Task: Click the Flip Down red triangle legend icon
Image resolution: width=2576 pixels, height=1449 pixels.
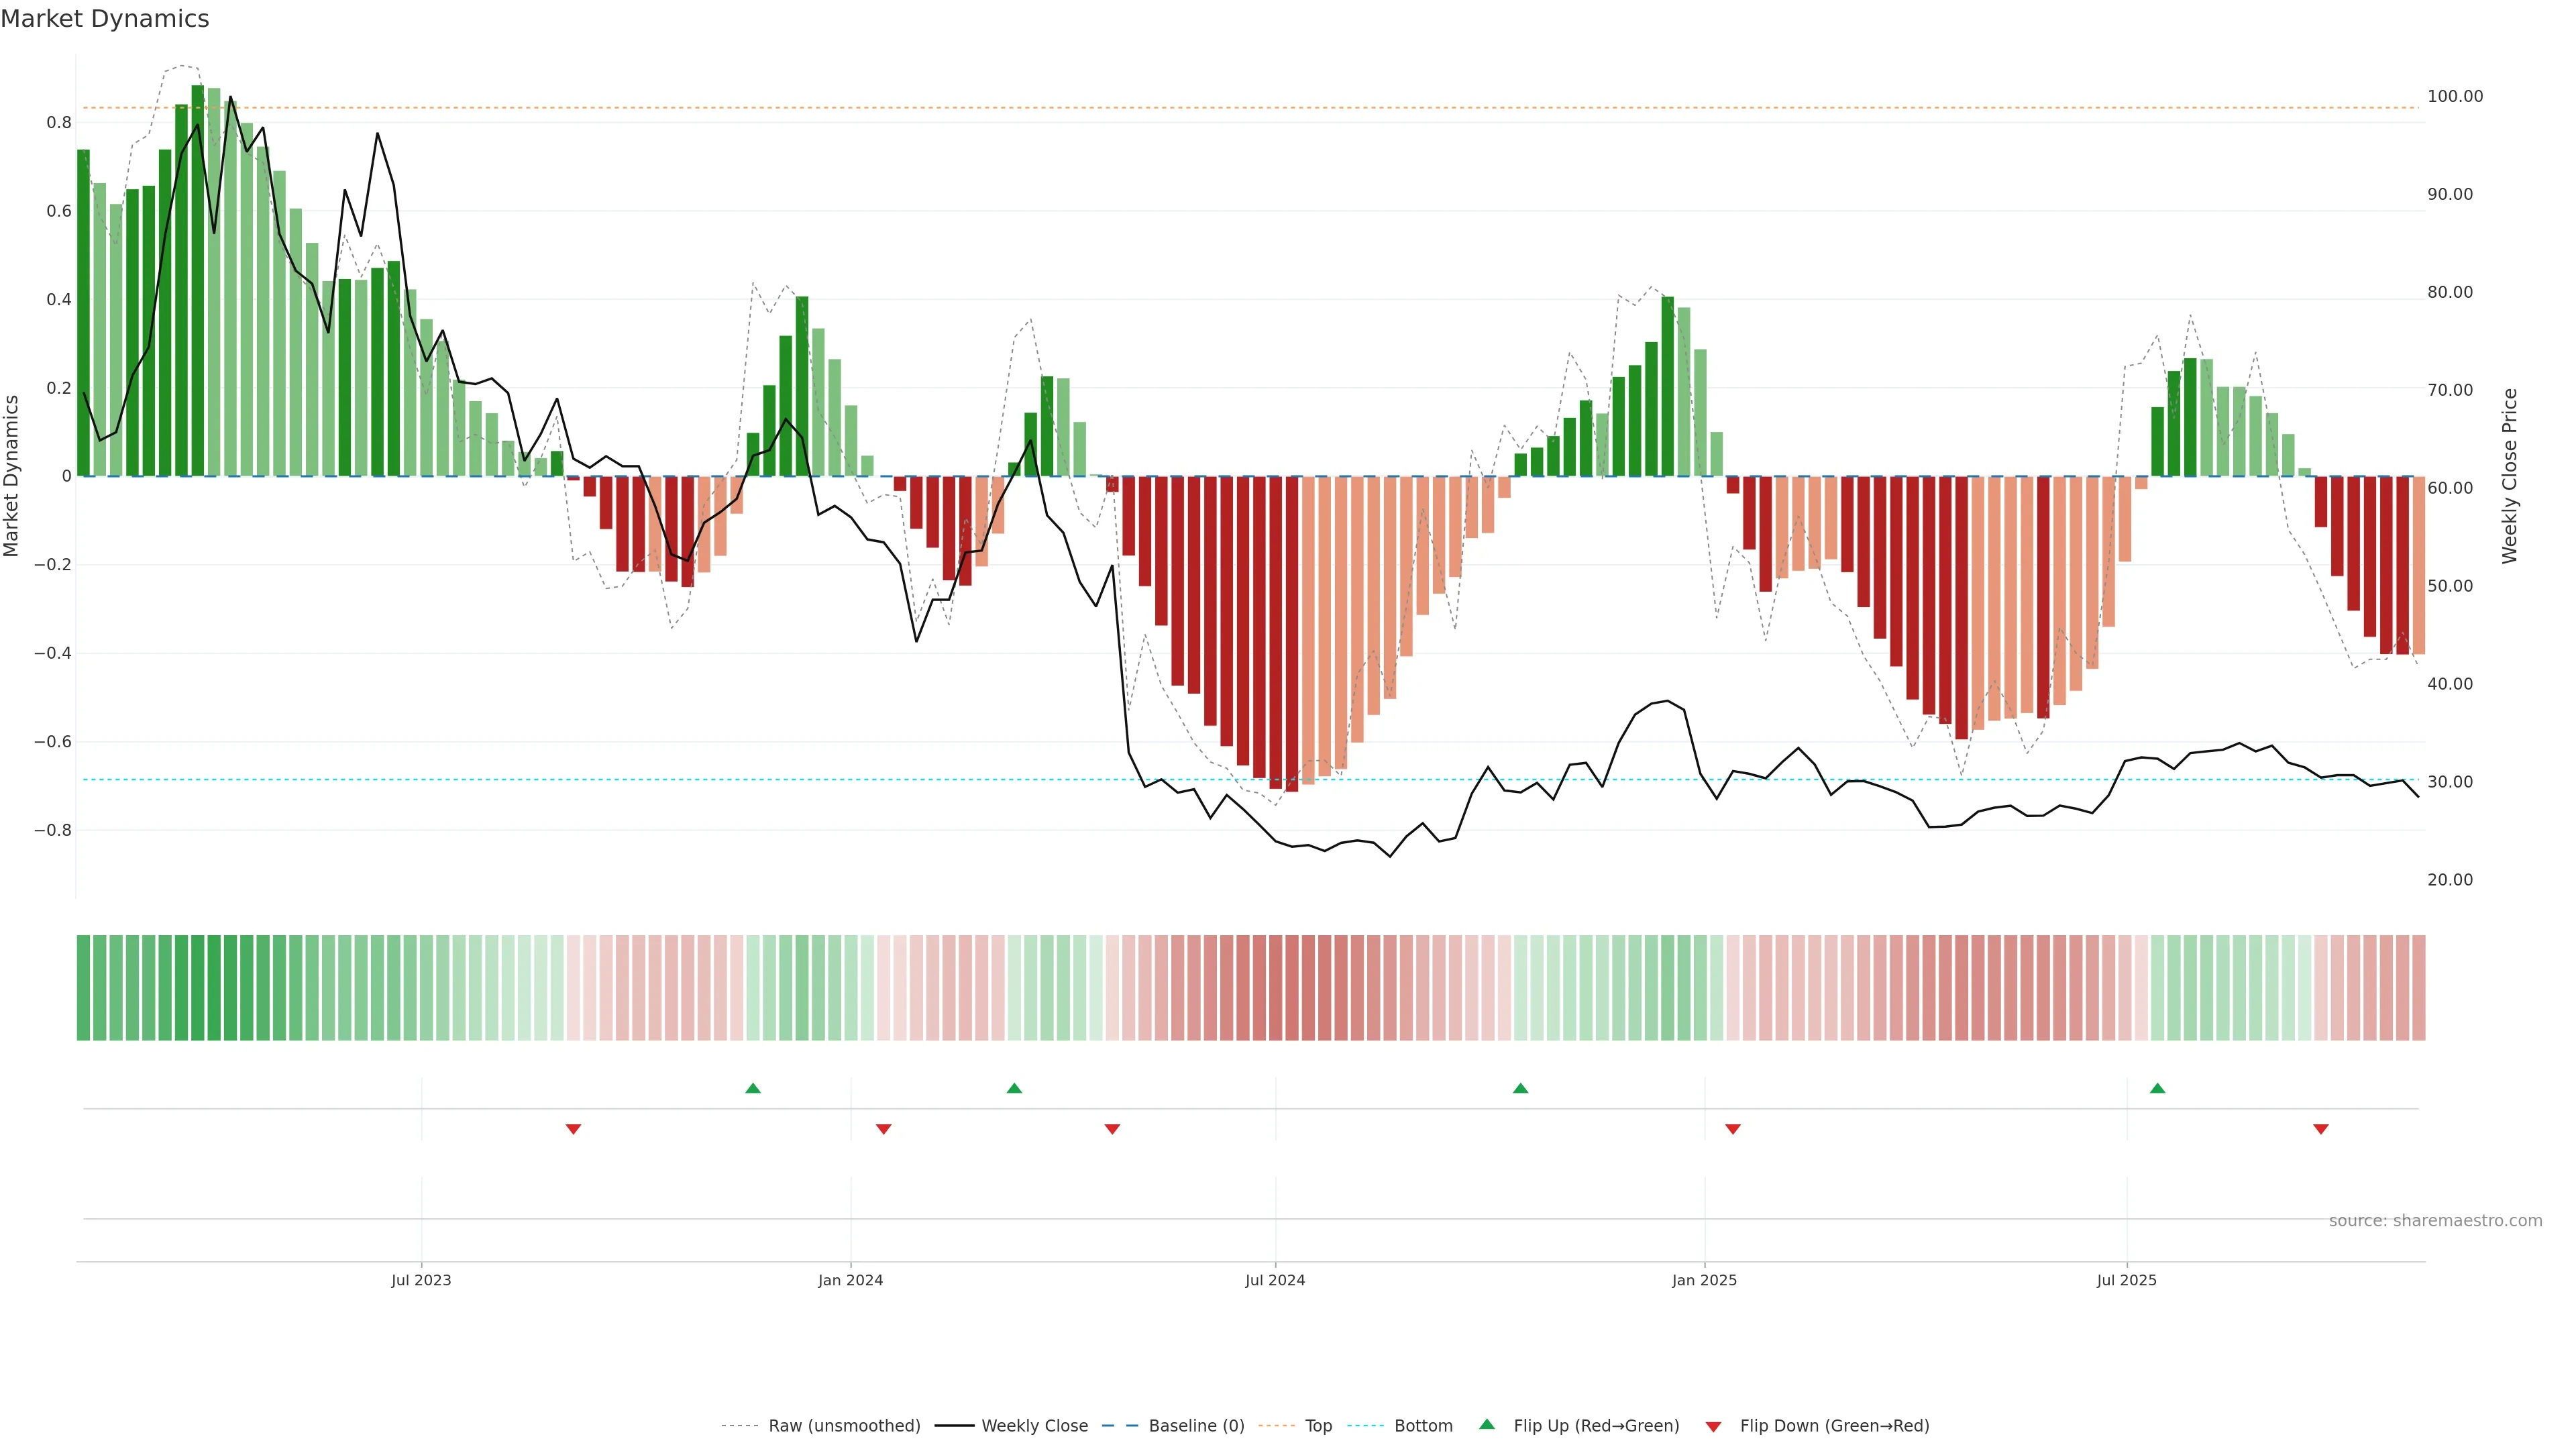Action: click(1713, 1426)
